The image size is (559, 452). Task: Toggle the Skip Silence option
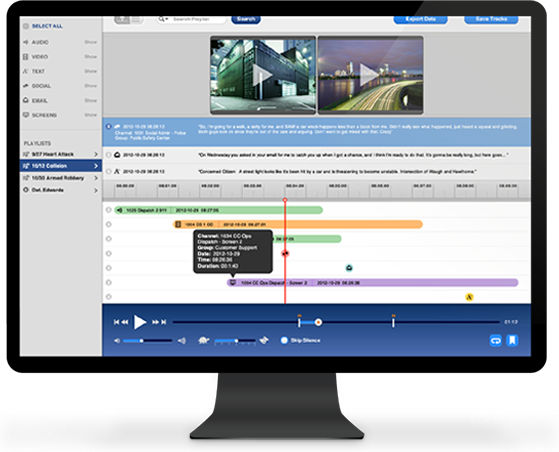(284, 340)
